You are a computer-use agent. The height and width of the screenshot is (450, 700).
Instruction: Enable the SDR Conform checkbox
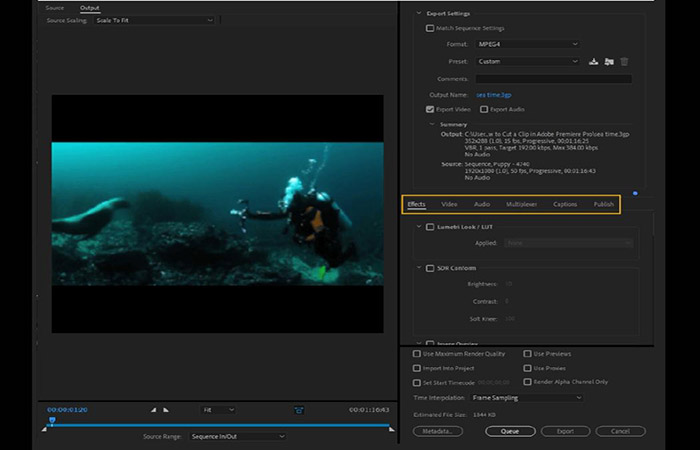[x=430, y=268]
